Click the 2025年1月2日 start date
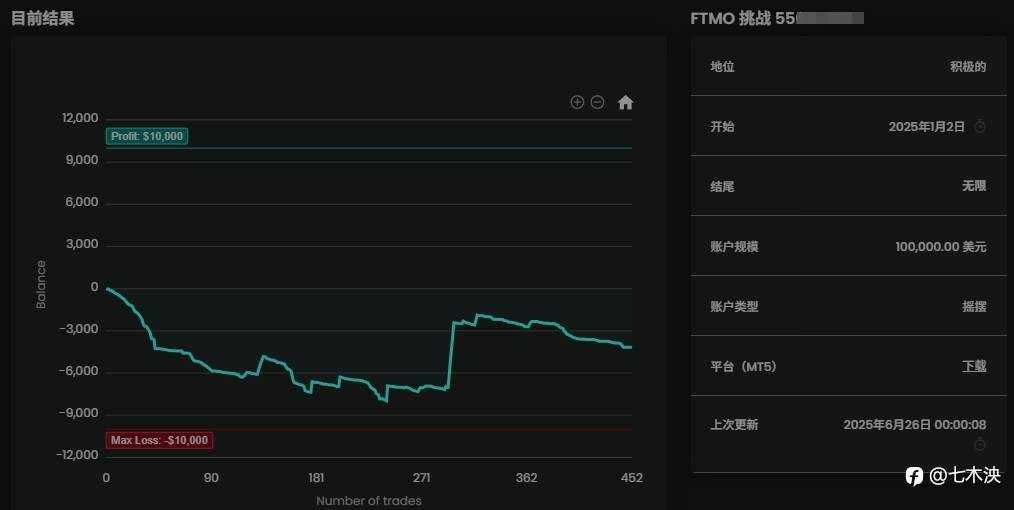This screenshot has width=1014, height=510. click(x=927, y=126)
